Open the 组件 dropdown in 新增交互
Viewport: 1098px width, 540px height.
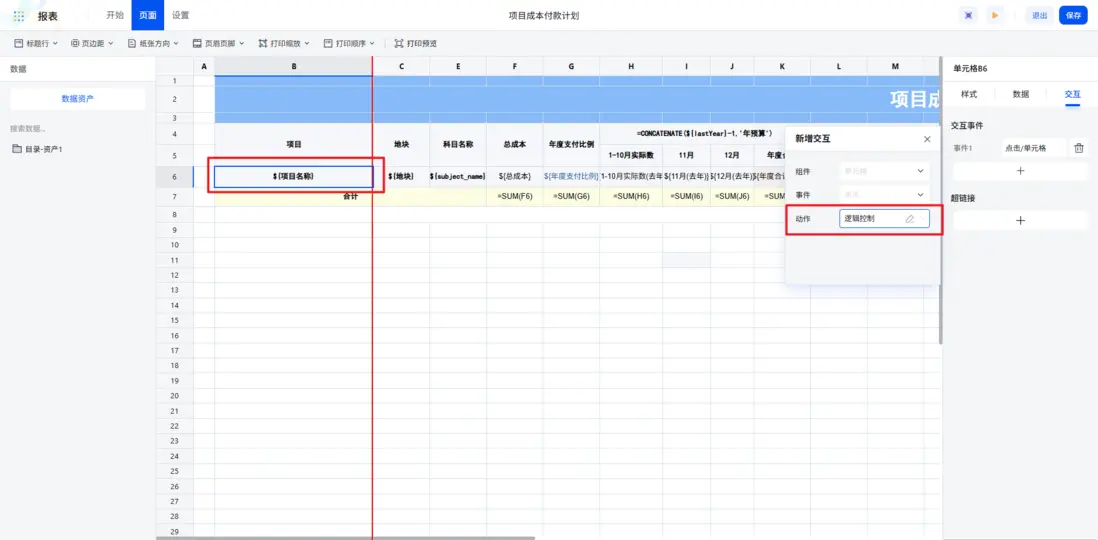coord(884,170)
